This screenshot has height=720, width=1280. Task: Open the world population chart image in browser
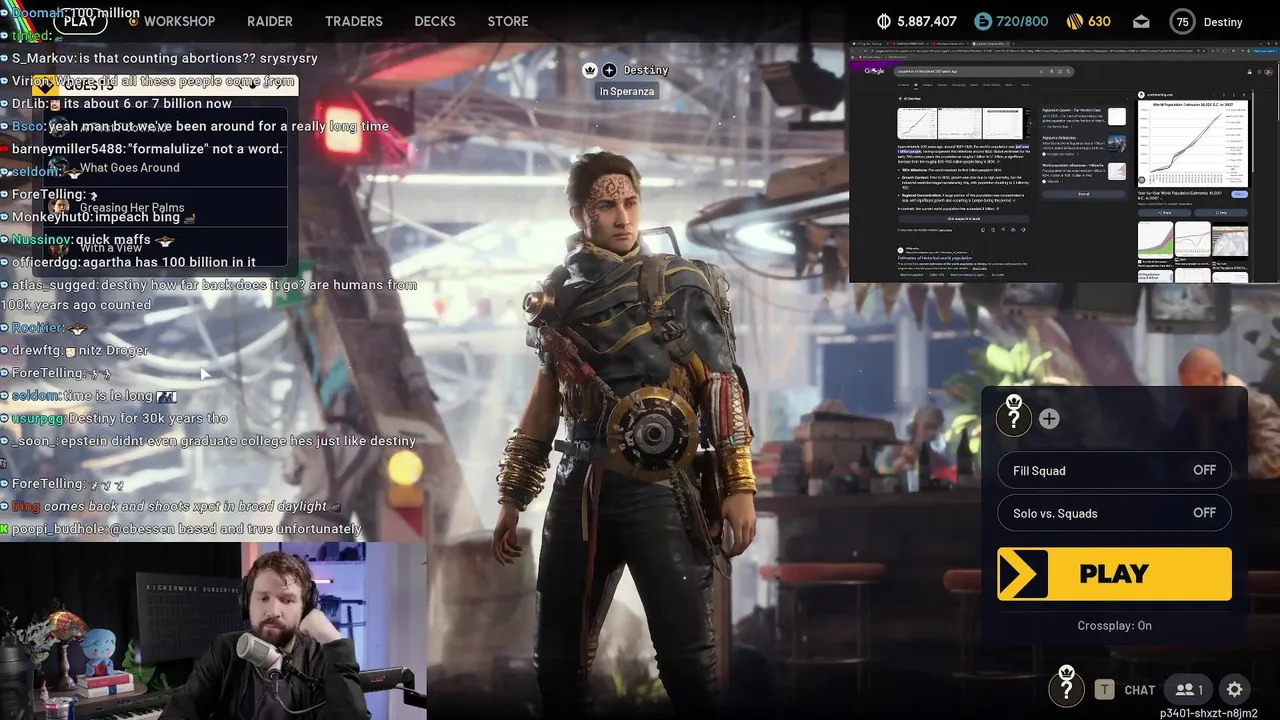[x=1192, y=142]
